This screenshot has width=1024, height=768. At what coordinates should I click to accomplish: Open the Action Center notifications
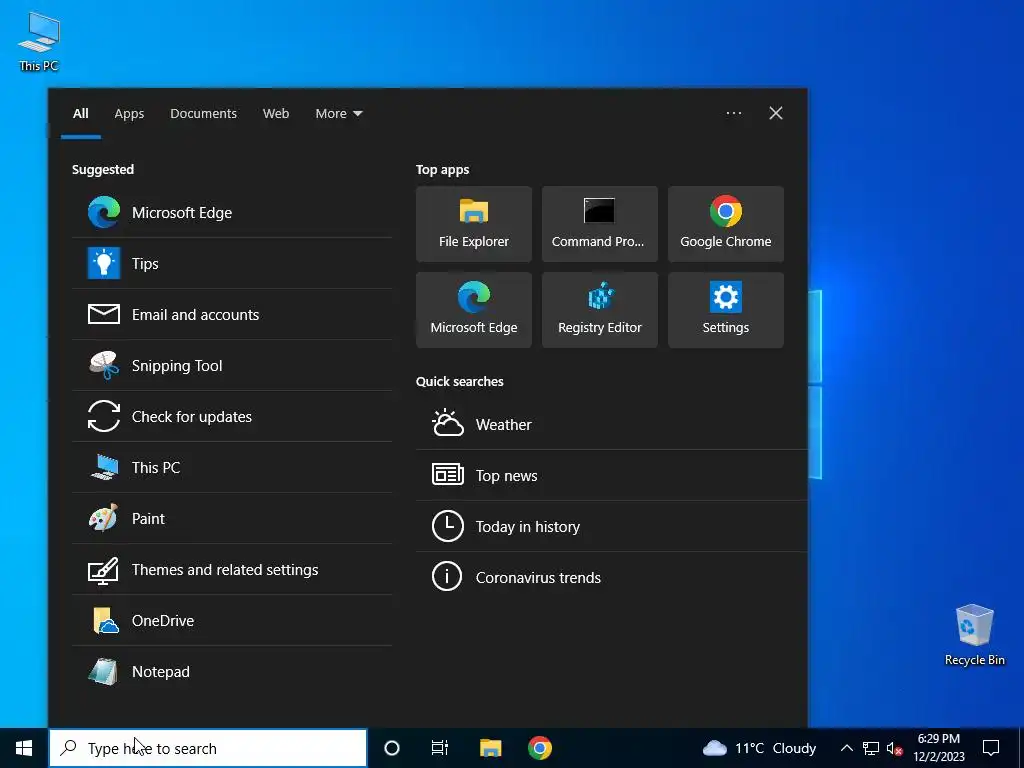(991, 748)
